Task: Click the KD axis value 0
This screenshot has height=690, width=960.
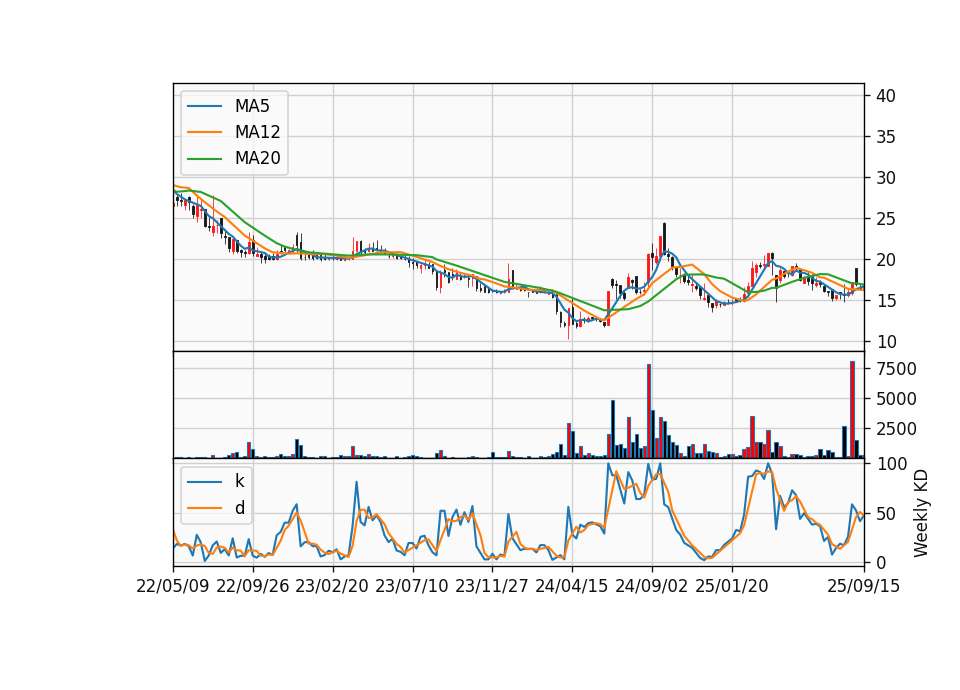Action: (881, 563)
